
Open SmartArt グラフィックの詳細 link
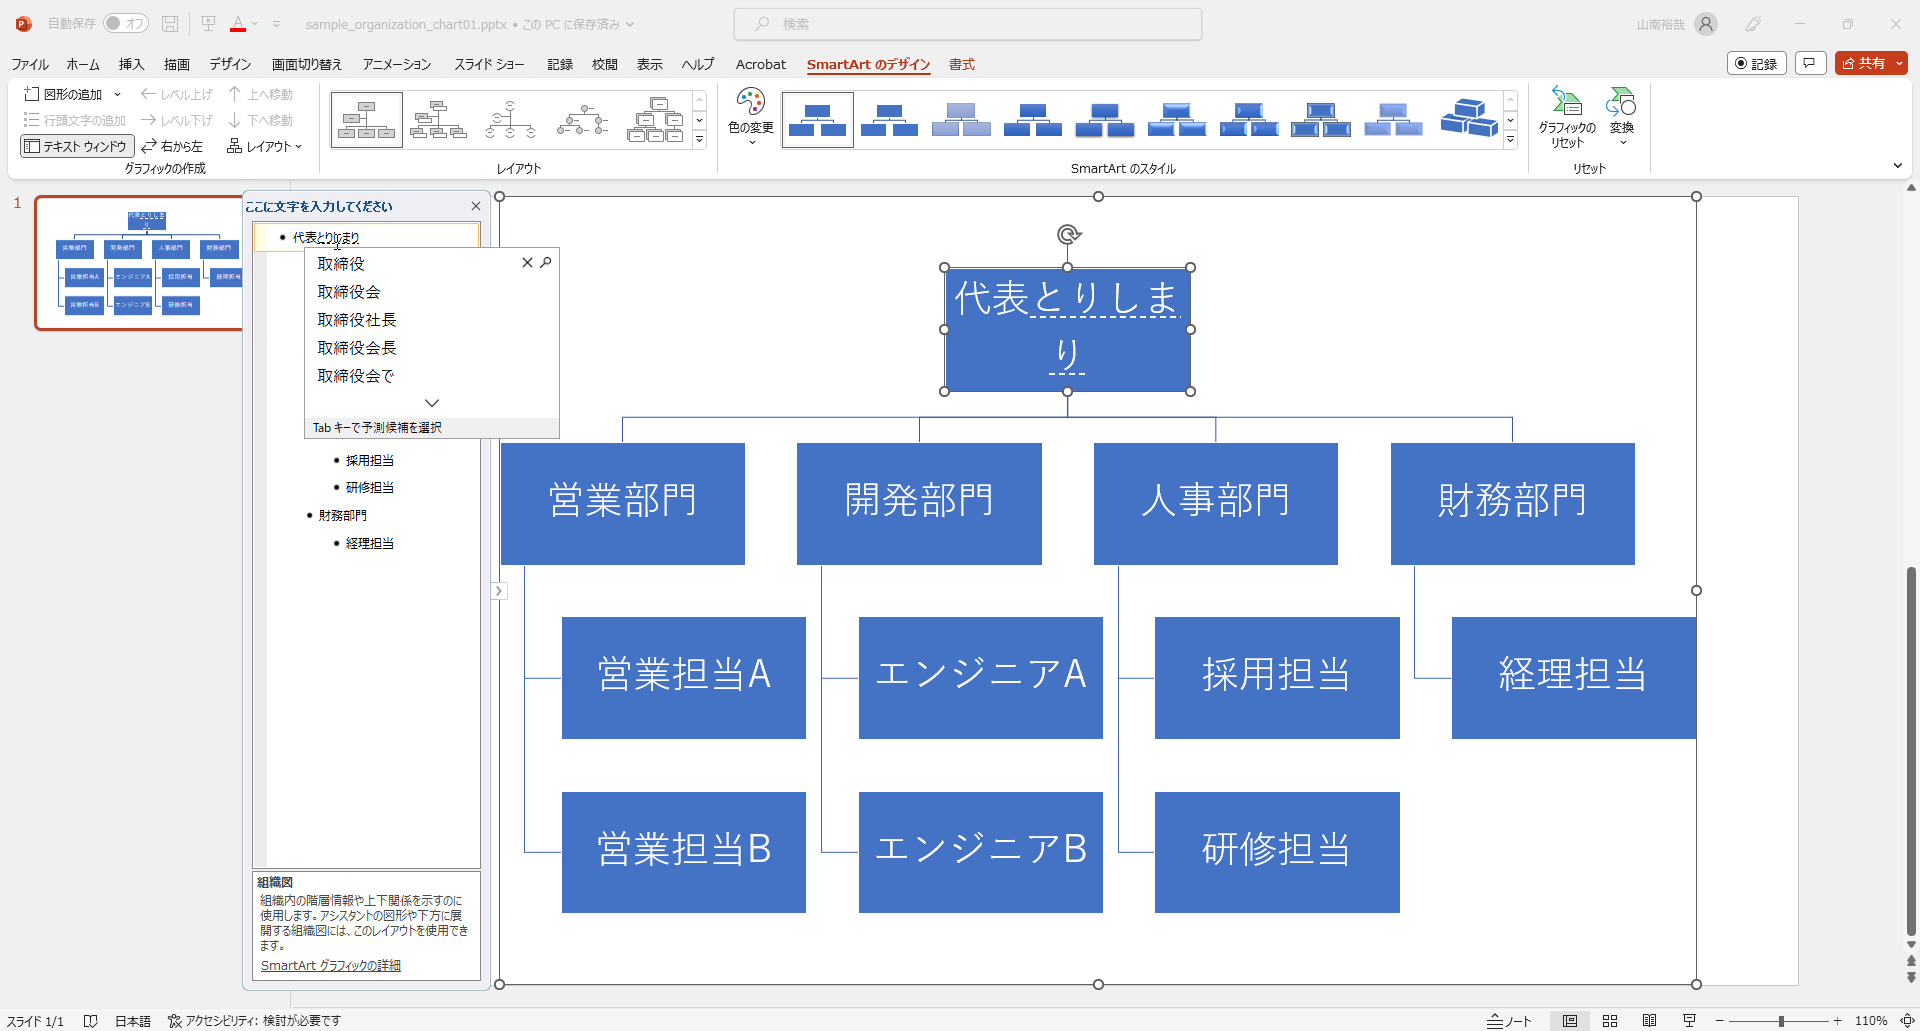coord(331,966)
